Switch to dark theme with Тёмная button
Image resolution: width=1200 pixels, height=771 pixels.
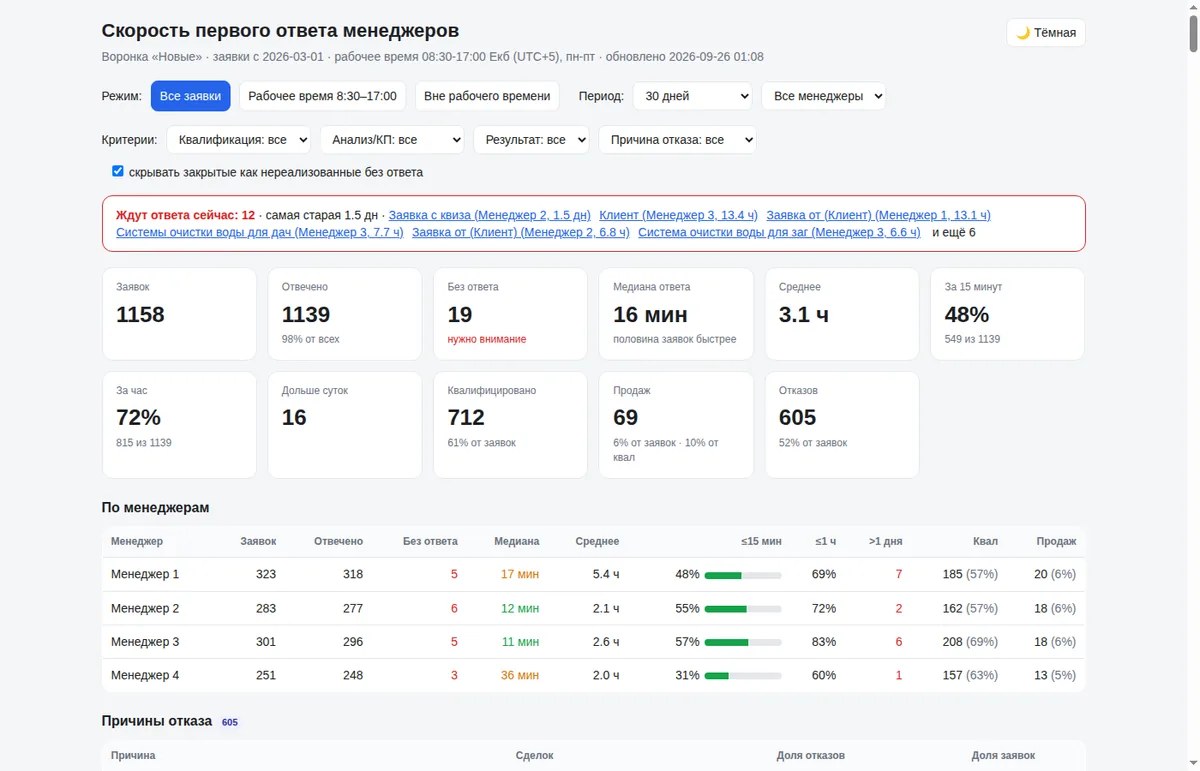1045,33
